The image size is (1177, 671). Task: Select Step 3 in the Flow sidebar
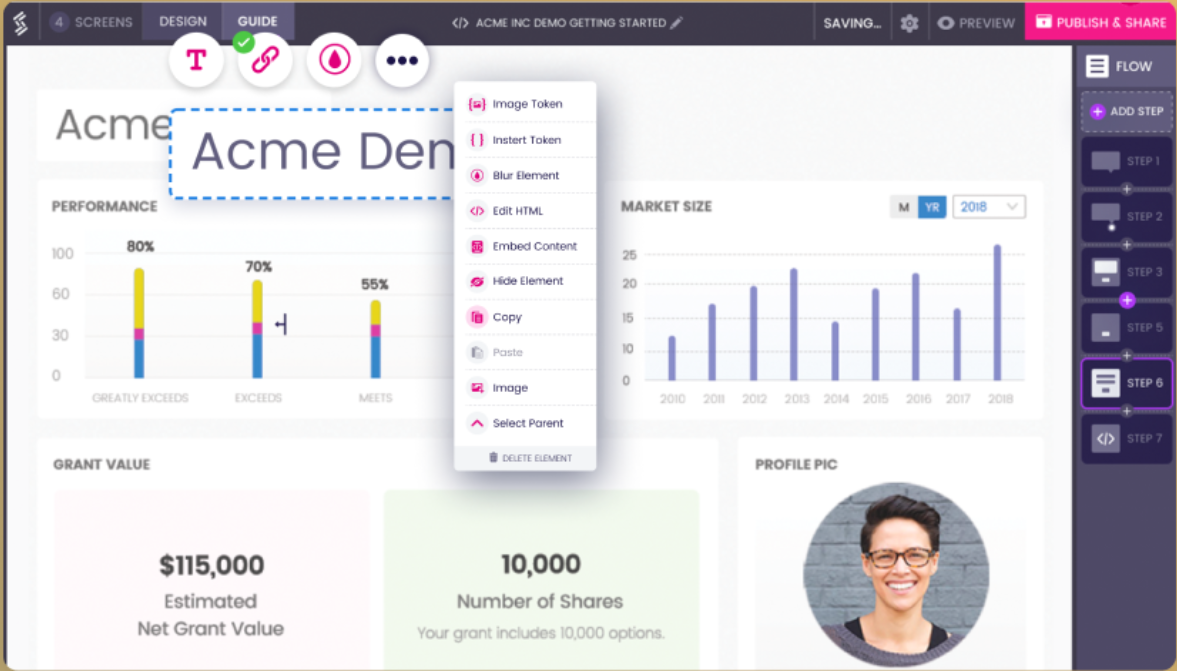(1127, 271)
